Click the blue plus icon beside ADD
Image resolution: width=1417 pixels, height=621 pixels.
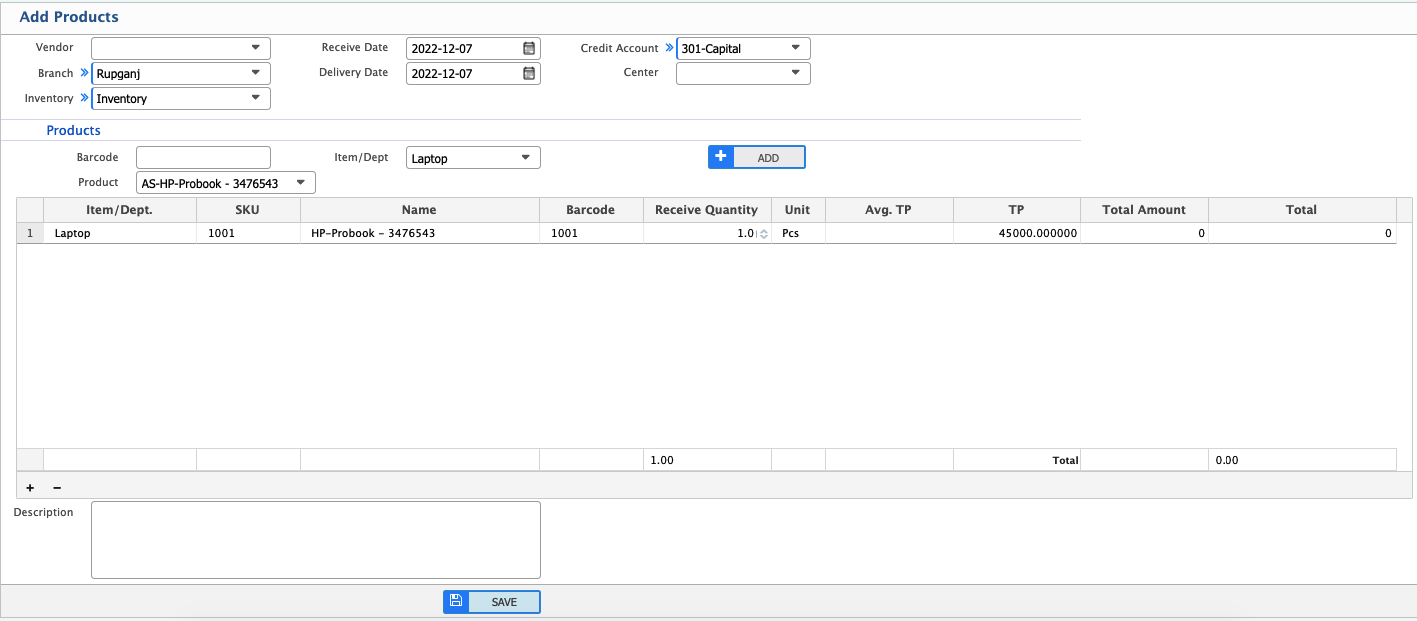720,156
